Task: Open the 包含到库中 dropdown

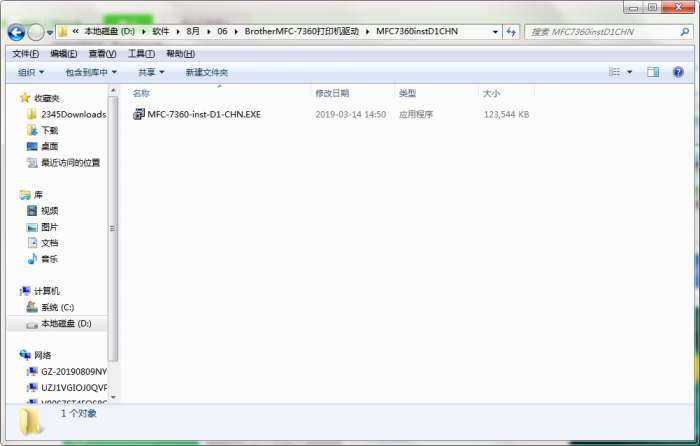Action: click(91, 72)
